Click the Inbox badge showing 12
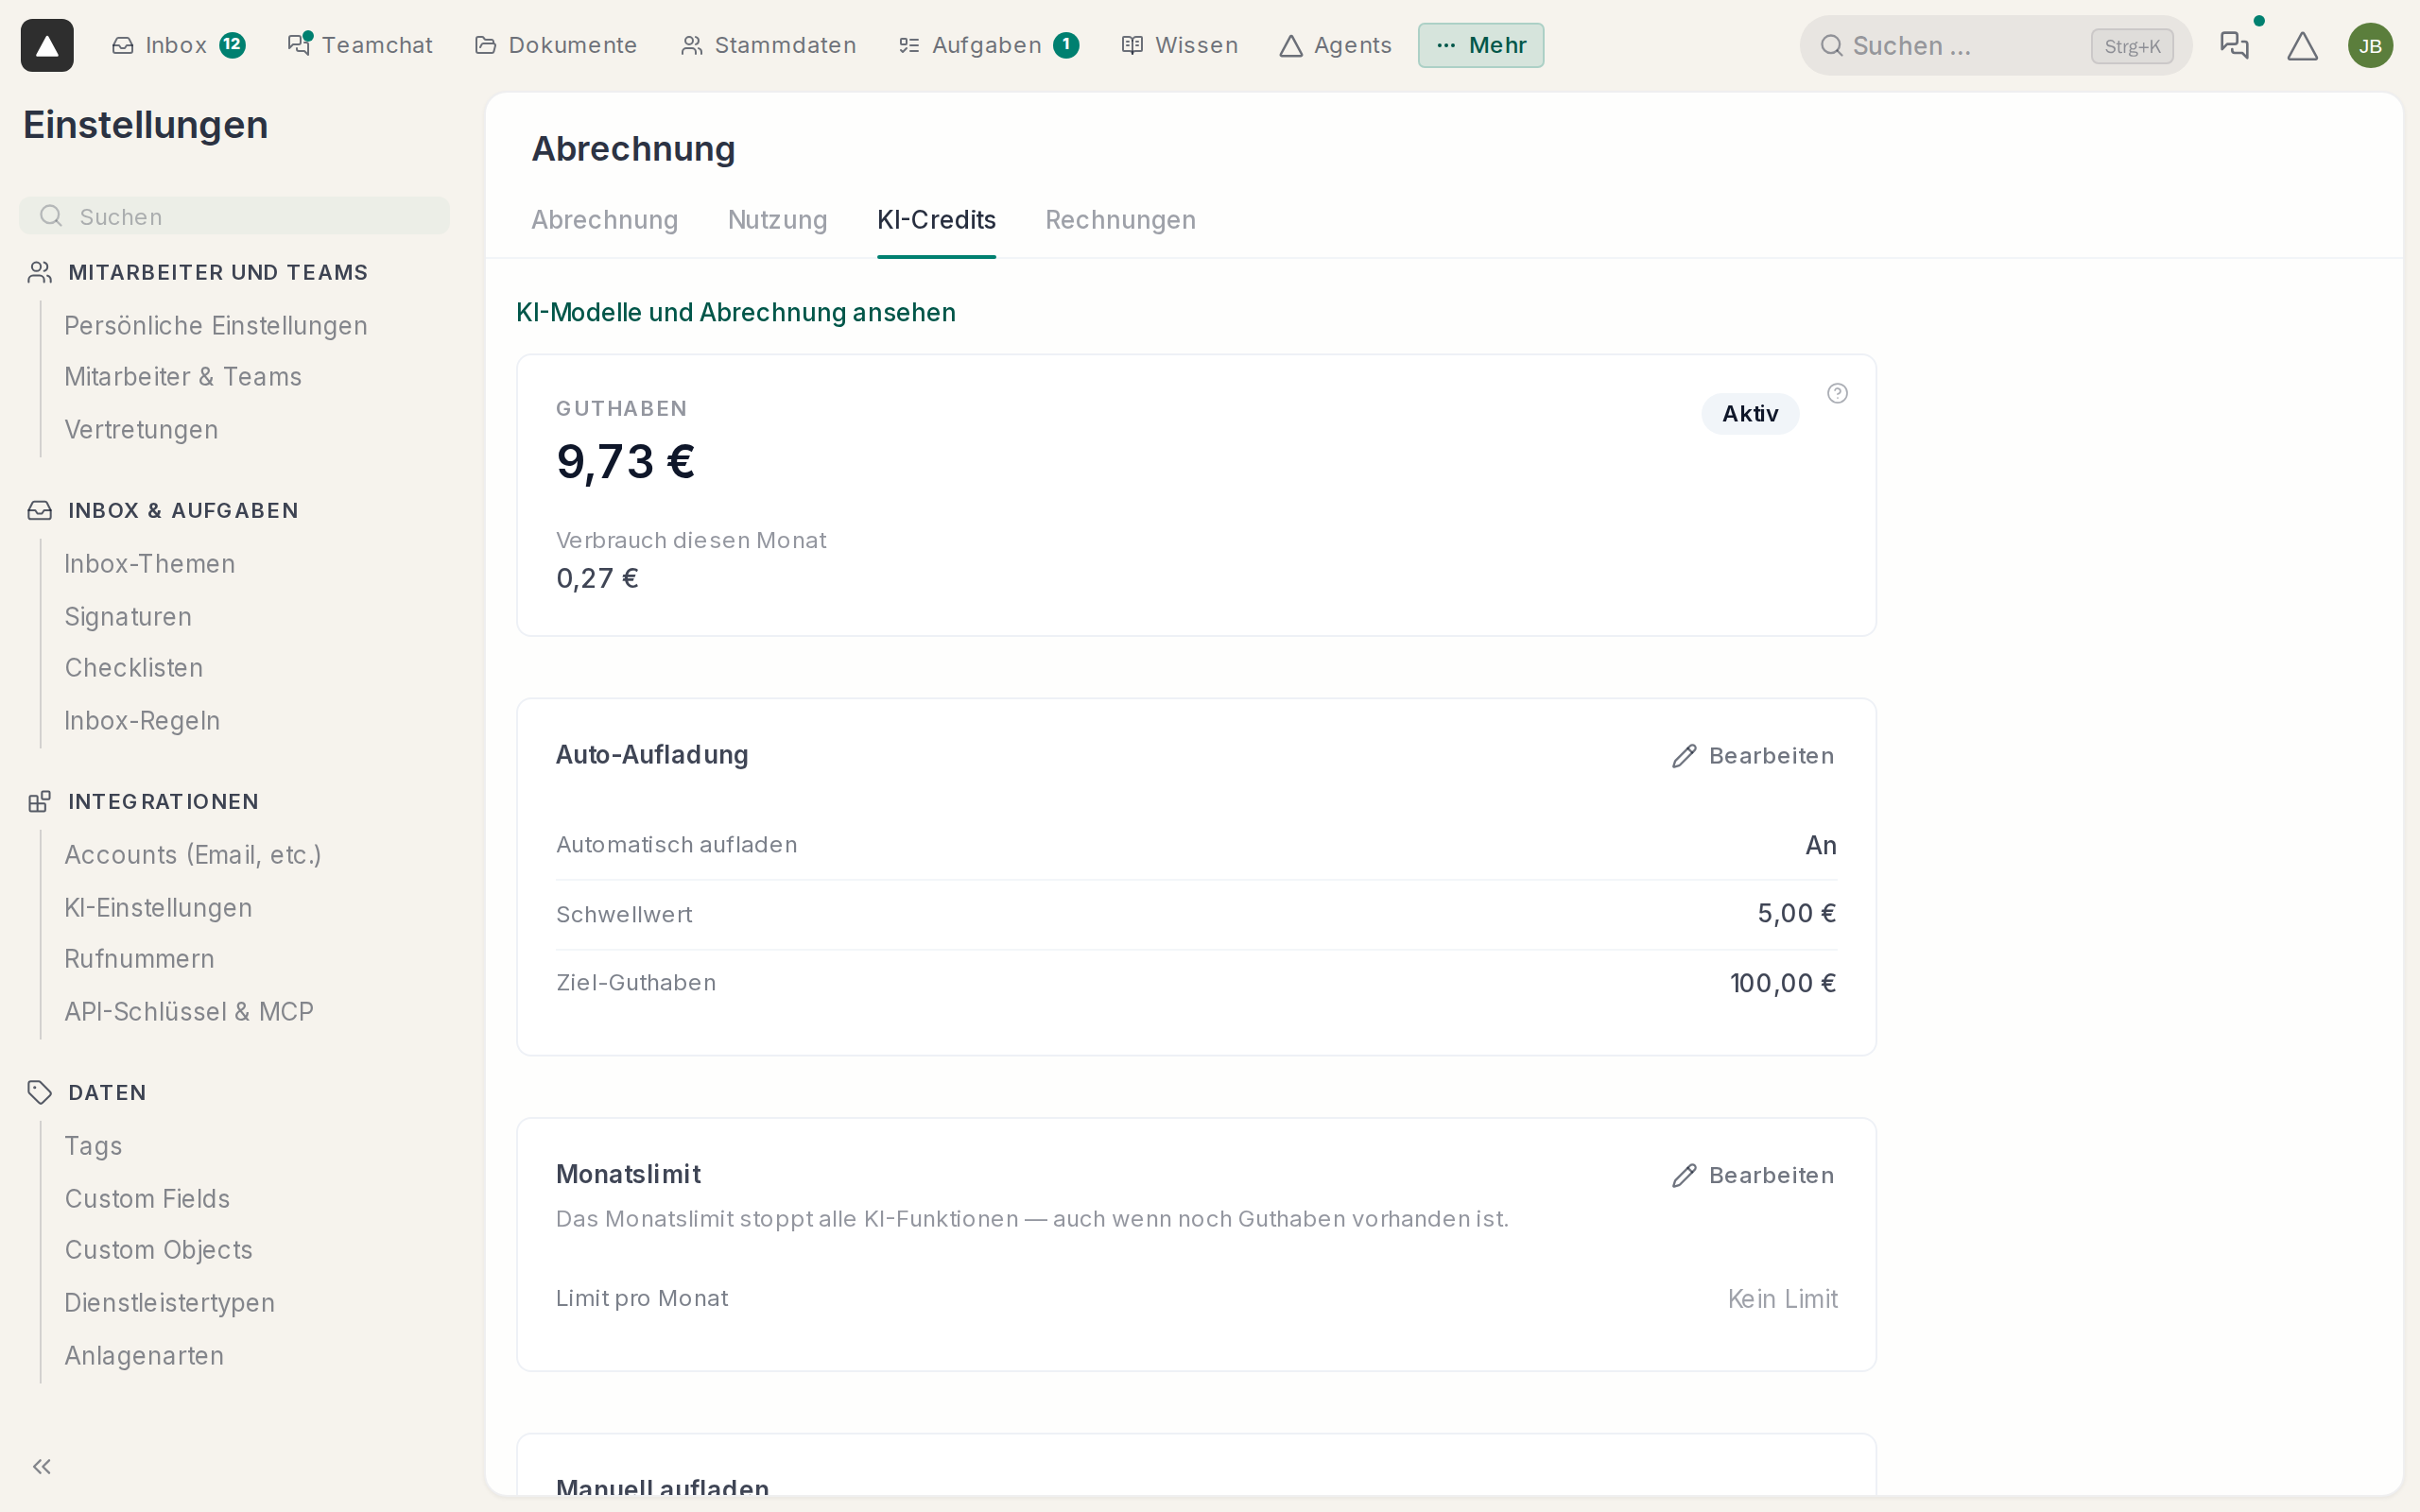Image resolution: width=2420 pixels, height=1512 pixels. click(x=232, y=45)
